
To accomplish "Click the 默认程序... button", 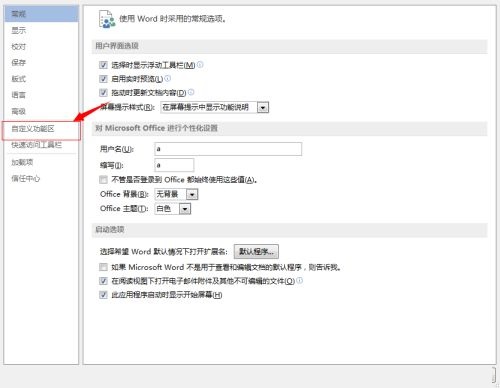I will point(256,251).
